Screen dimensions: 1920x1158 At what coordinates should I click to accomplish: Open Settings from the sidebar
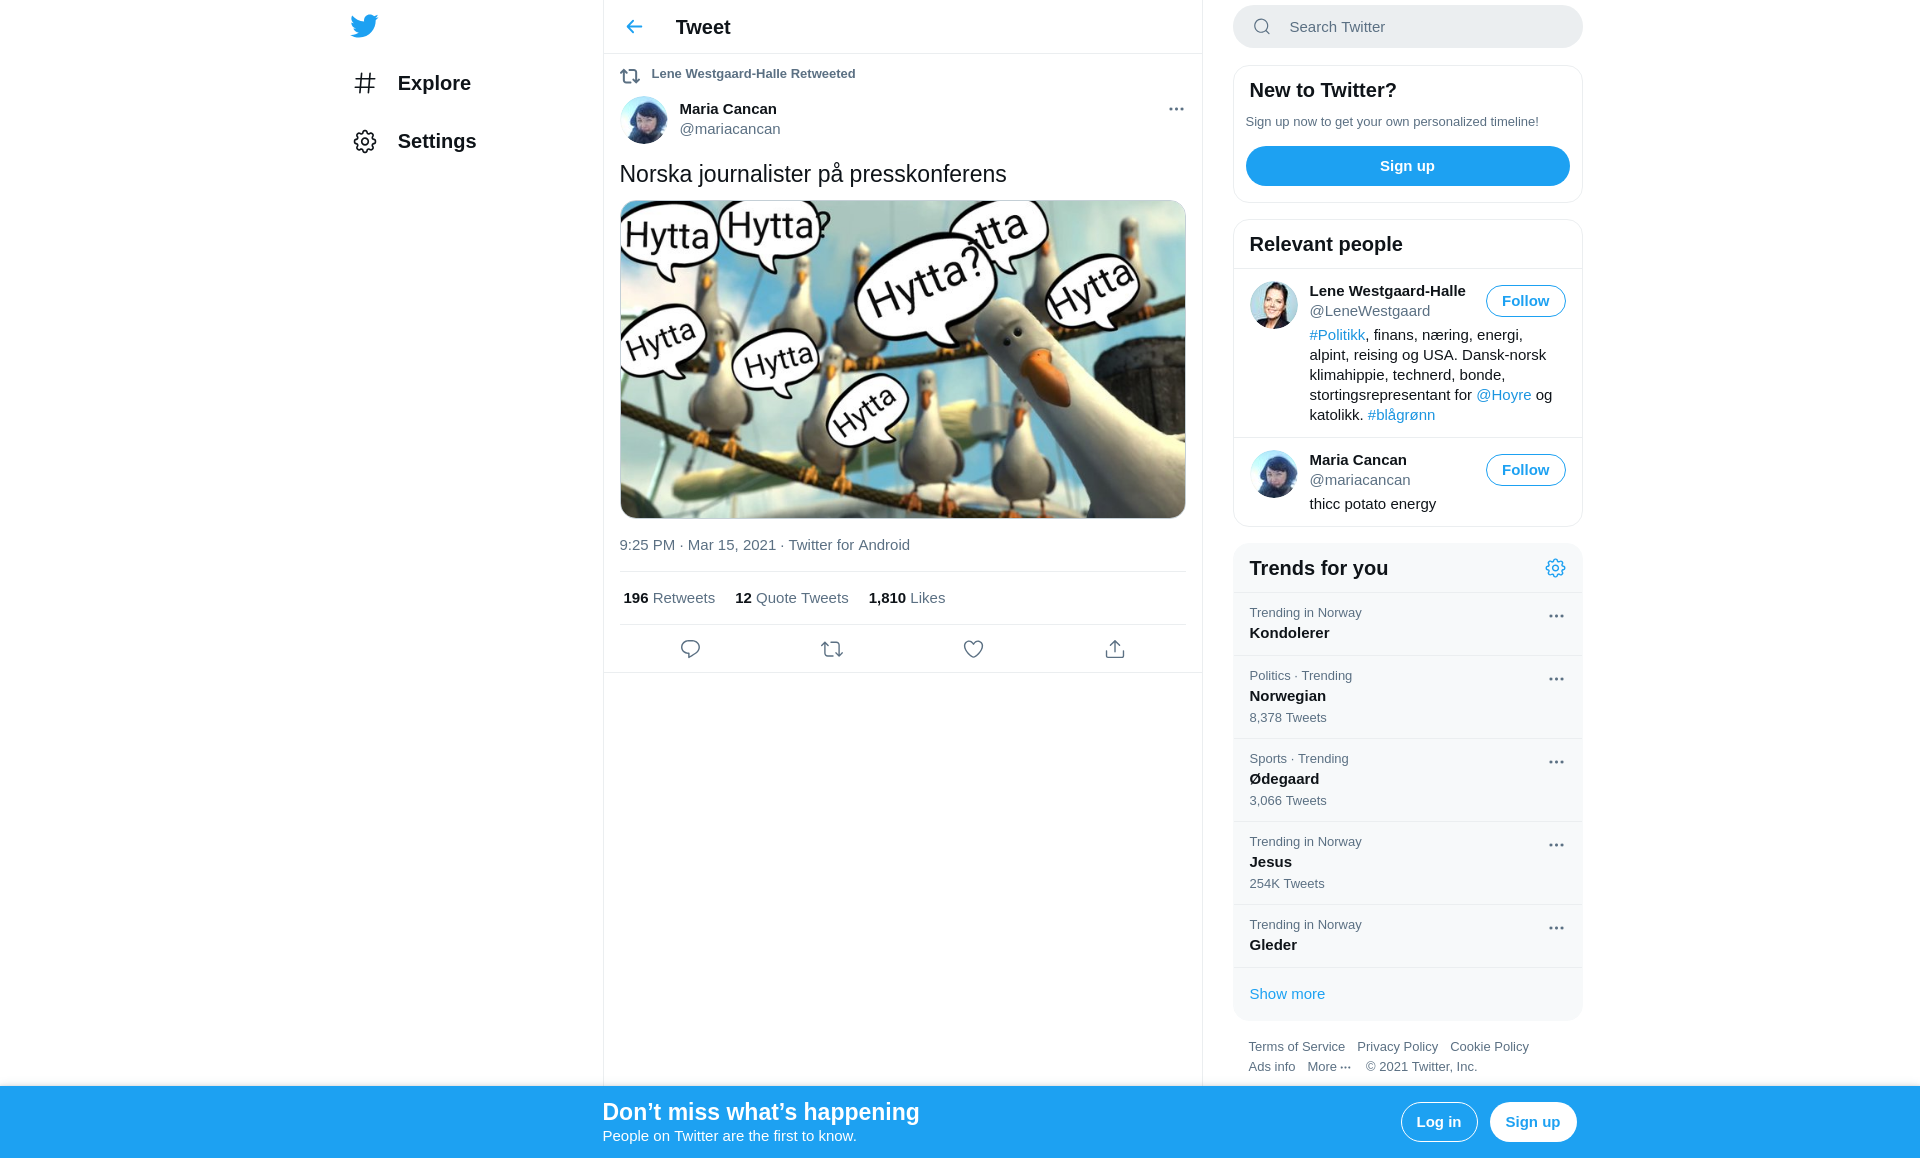click(415, 141)
